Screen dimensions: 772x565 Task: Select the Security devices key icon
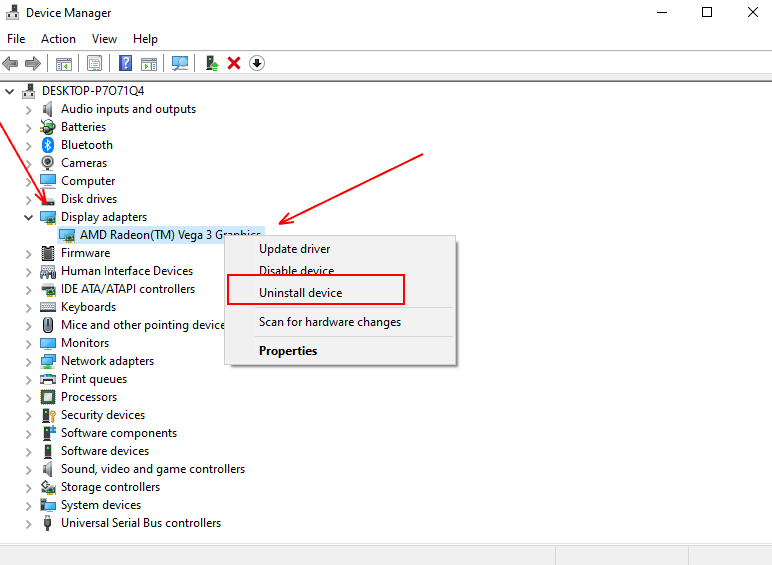48,415
